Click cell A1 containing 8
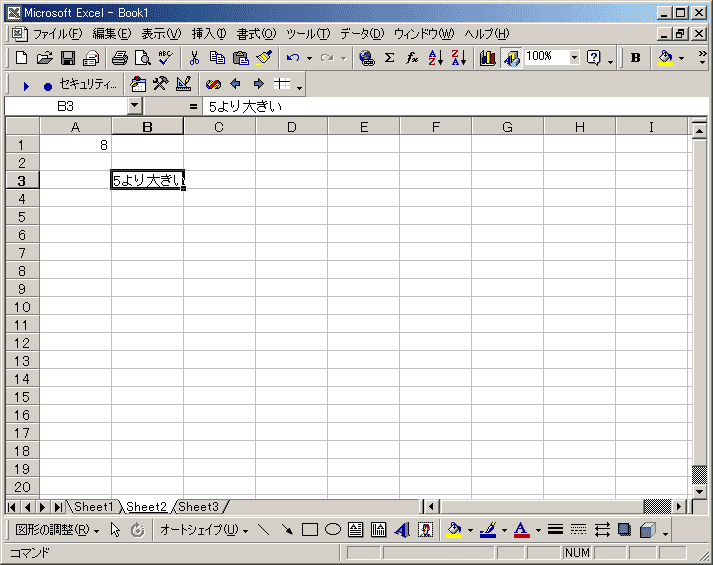713x565 pixels. [75, 145]
